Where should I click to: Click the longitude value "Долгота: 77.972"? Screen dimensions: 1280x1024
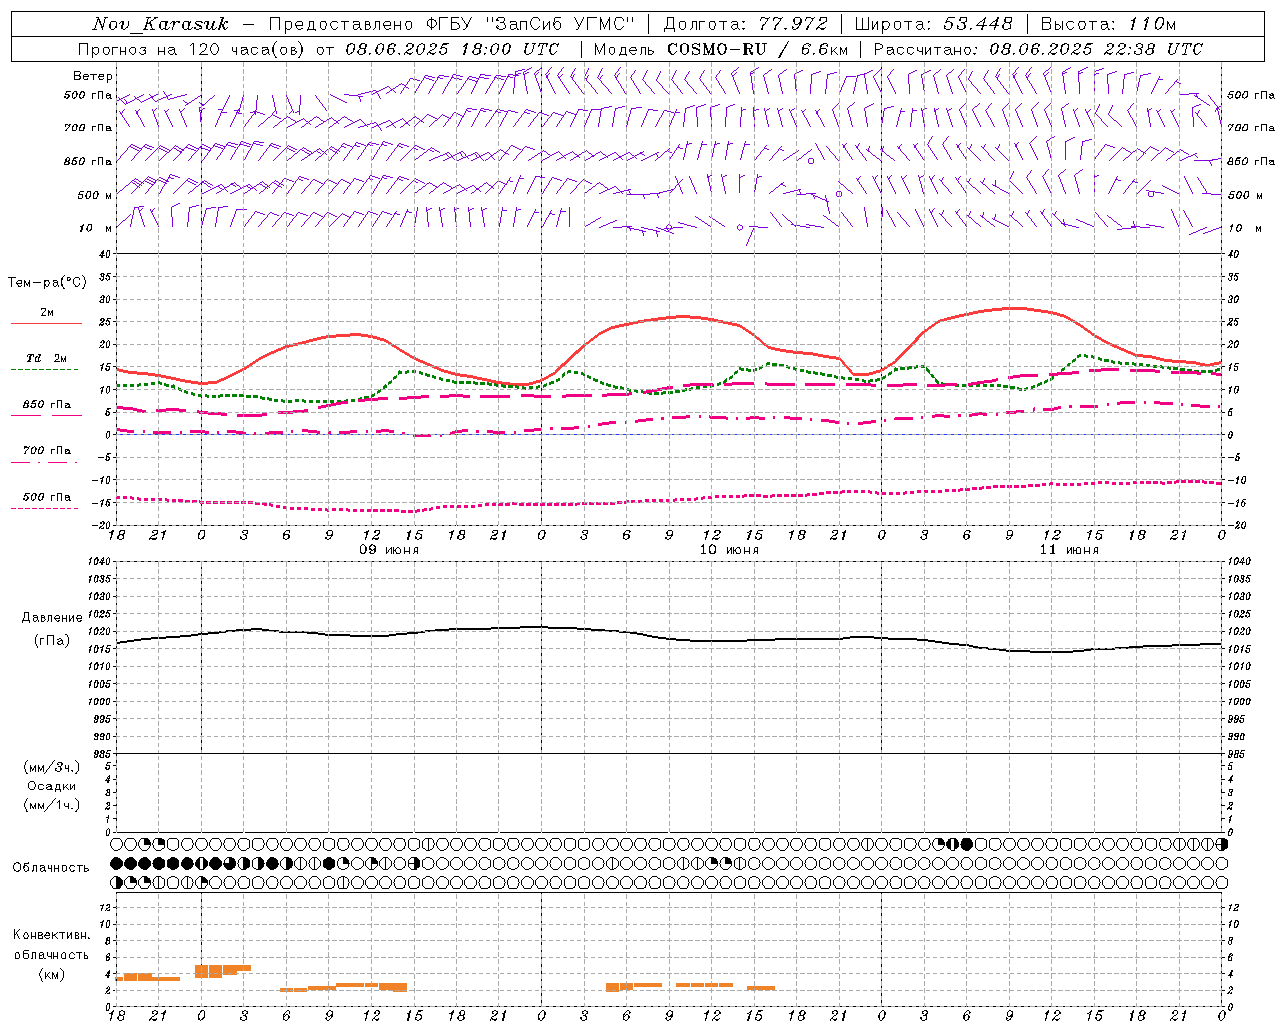pos(745,24)
